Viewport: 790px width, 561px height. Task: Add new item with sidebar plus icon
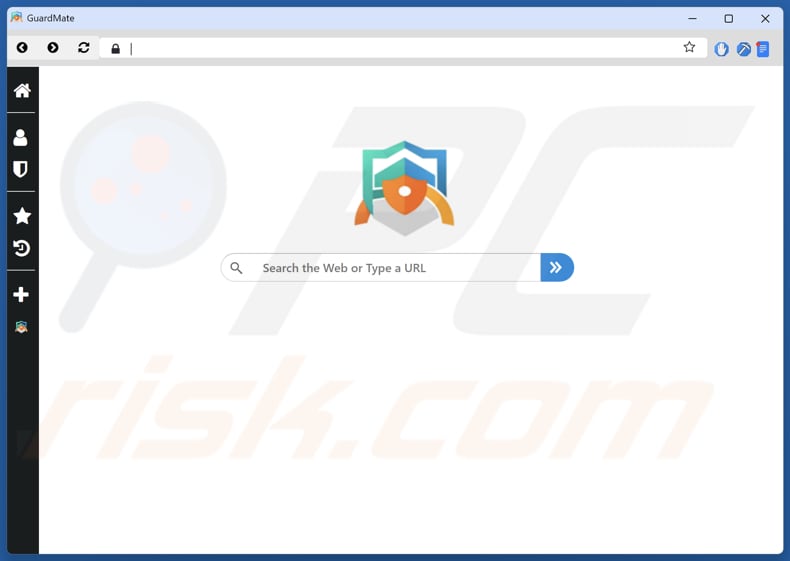[x=21, y=294]
